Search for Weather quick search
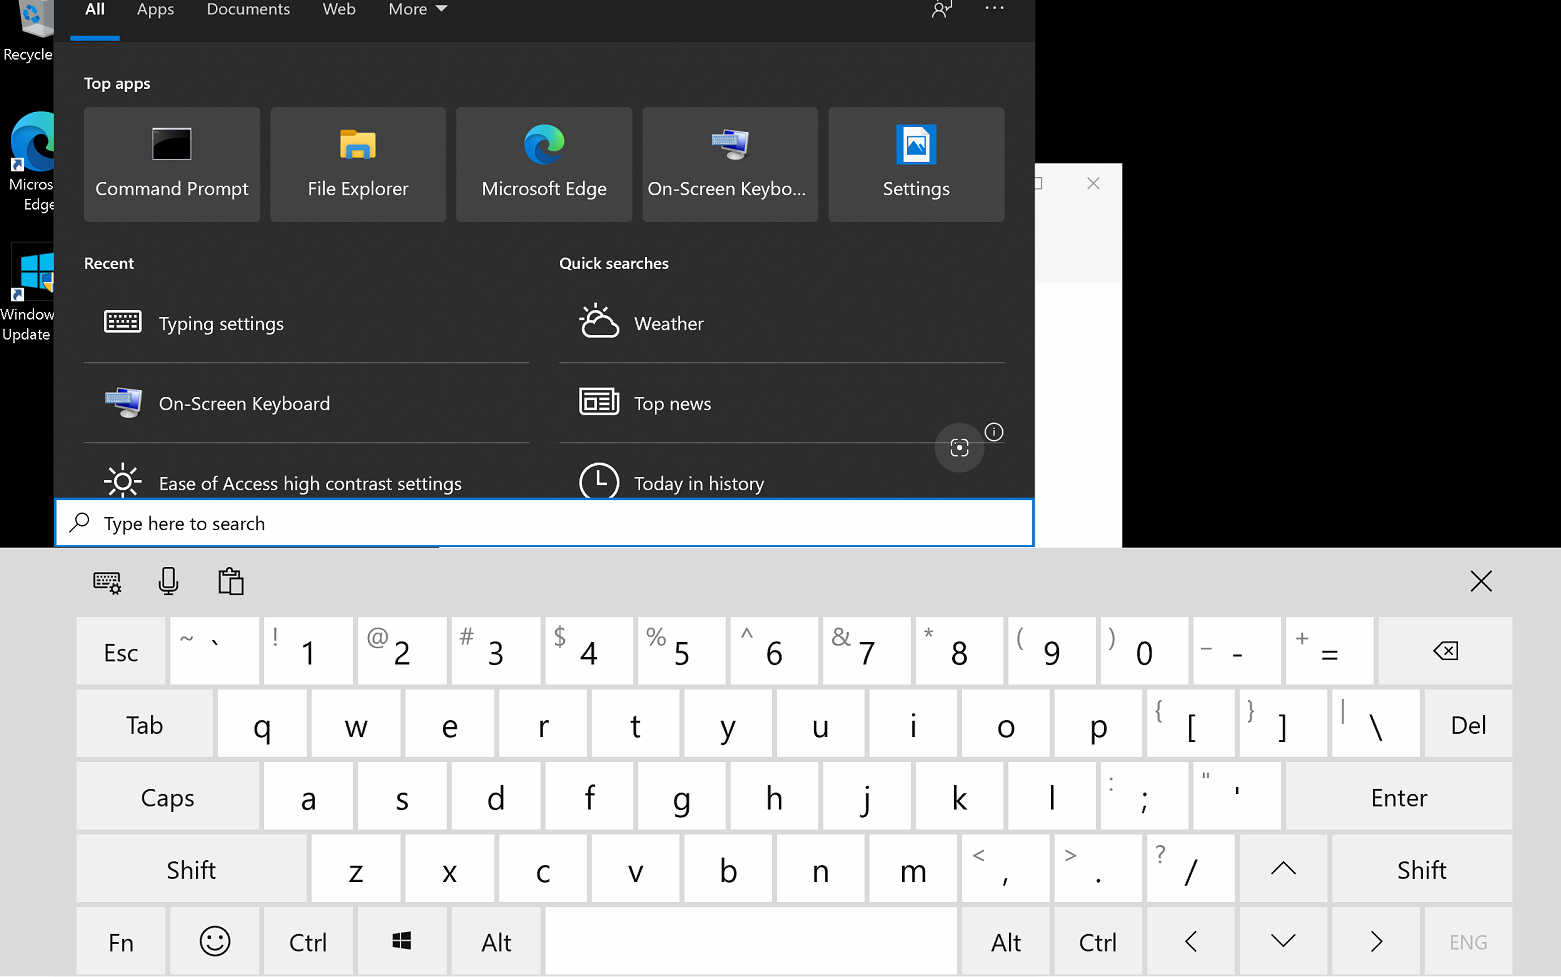The width and height of the screenshot is (1561, 977). pyautogui.click(x=781, y=323)
